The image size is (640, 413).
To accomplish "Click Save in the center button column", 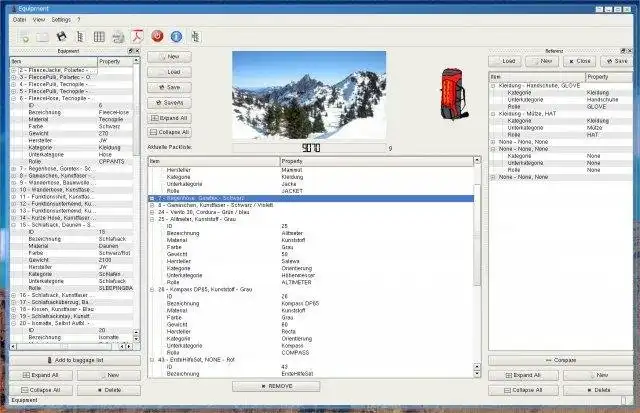I will (x=169, y=88).
